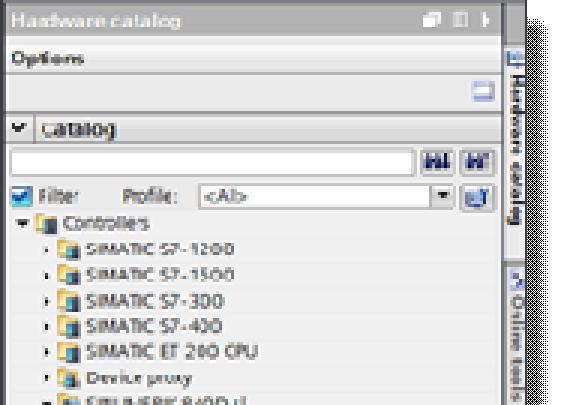This screenshot has width=570, height=405.
Task: Collapse Hardware catalog panel with the arrow icon
Action: (x=486, y=20)
